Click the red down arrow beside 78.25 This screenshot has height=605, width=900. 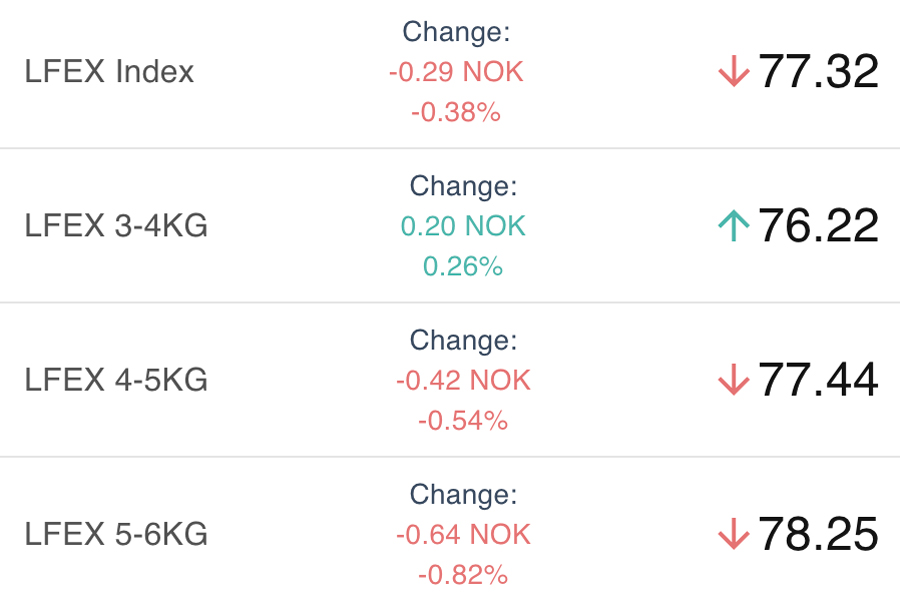click(733, 534)
